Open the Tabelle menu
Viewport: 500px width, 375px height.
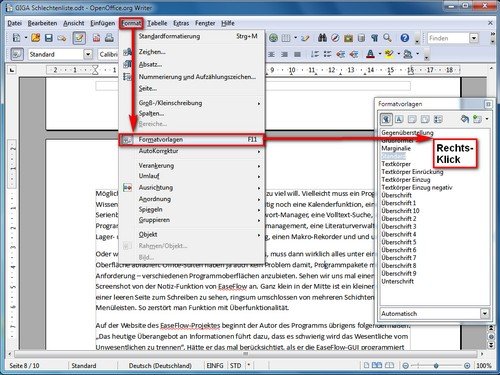tap(157, 23)
